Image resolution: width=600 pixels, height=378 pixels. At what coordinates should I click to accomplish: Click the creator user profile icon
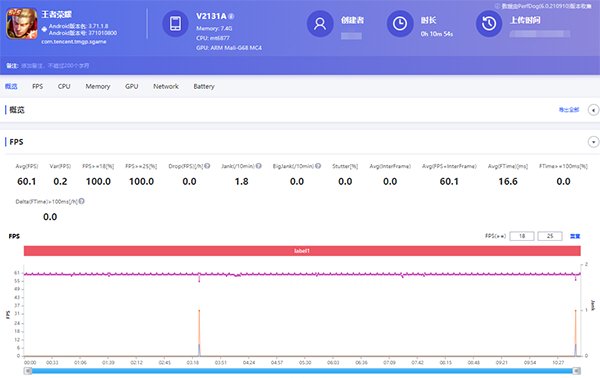click(320, 24)
